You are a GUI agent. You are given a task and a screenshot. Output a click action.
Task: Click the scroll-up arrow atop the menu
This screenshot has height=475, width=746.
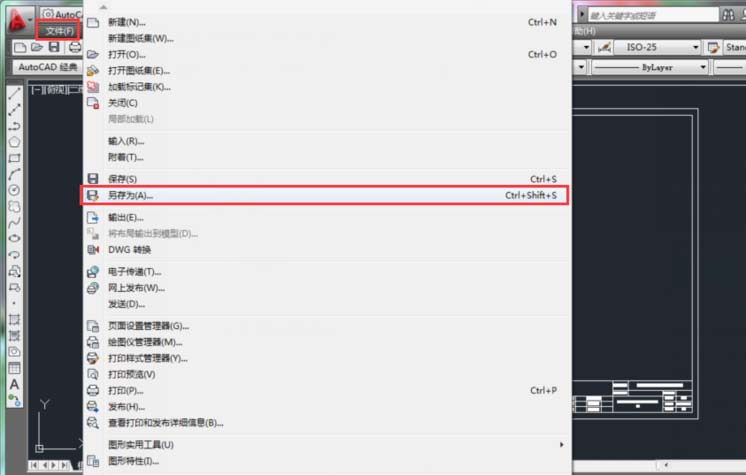pyautogui.click(x=103, y=7)
